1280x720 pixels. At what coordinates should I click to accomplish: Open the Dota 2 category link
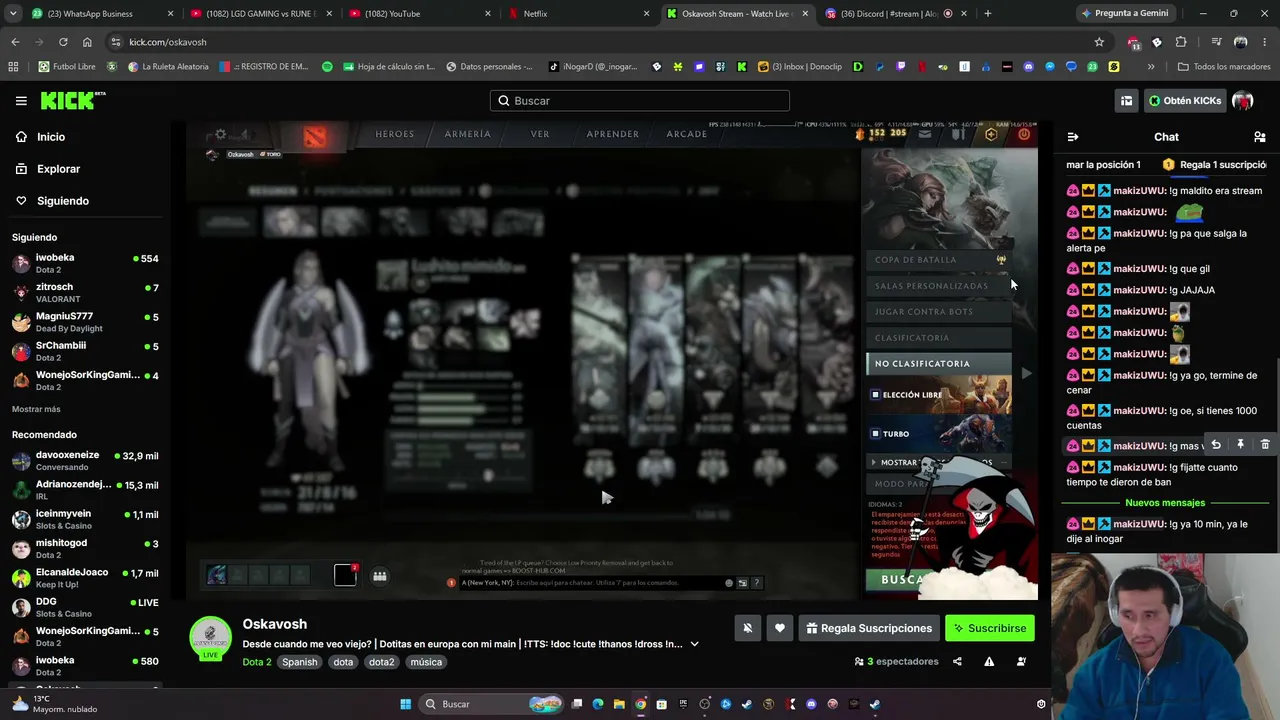pos(257,662)
